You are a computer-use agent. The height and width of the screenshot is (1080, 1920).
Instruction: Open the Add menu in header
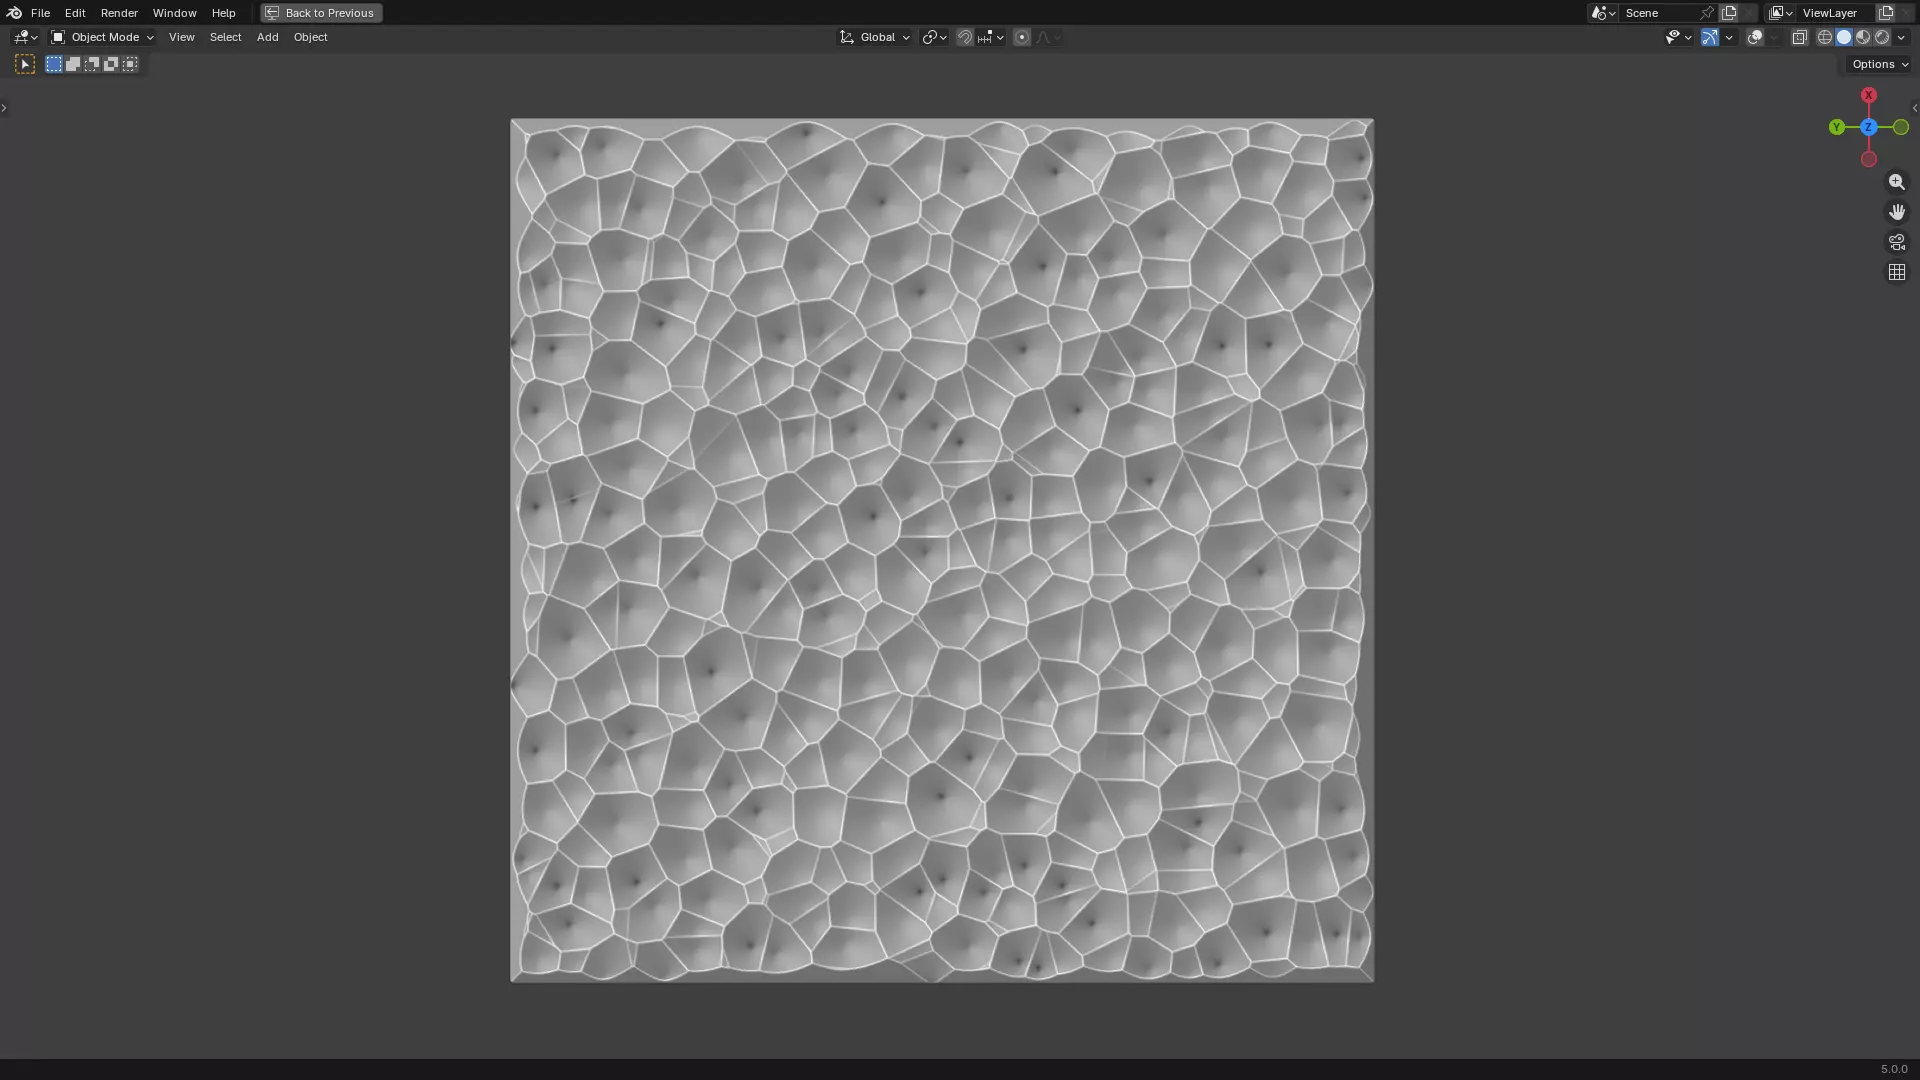click(267, 37)
